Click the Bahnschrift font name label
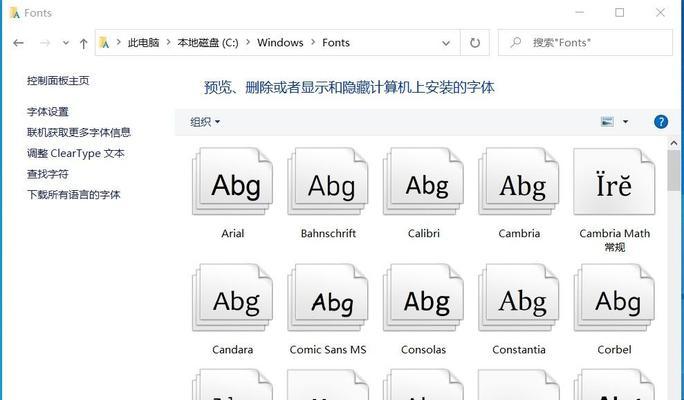684x400 pixels. pyautogui.click(x=328, y=233)
